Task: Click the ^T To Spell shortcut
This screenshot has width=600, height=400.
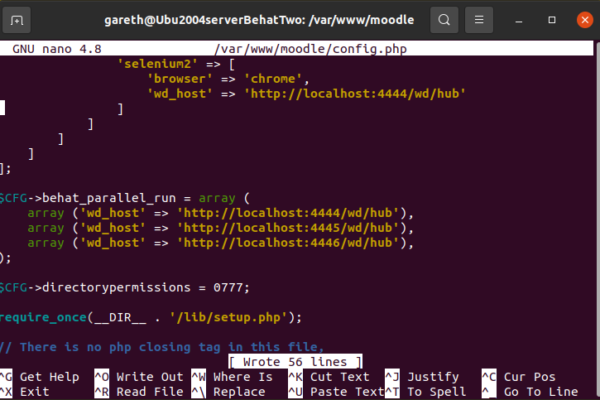Action: [426, 392]
